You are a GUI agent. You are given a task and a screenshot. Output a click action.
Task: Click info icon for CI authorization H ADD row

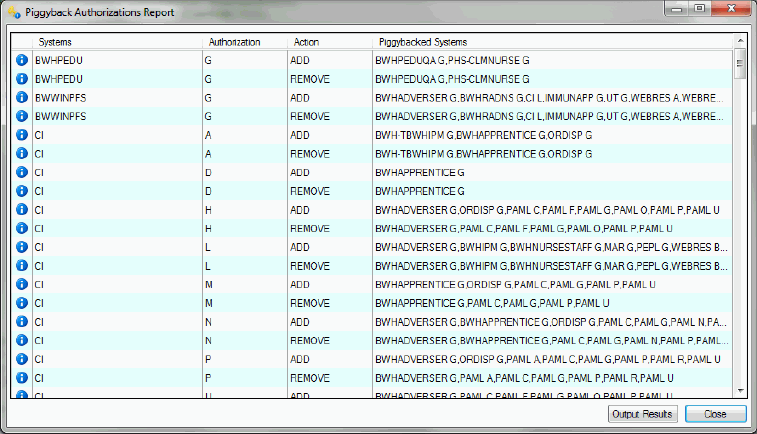point(21,210)
